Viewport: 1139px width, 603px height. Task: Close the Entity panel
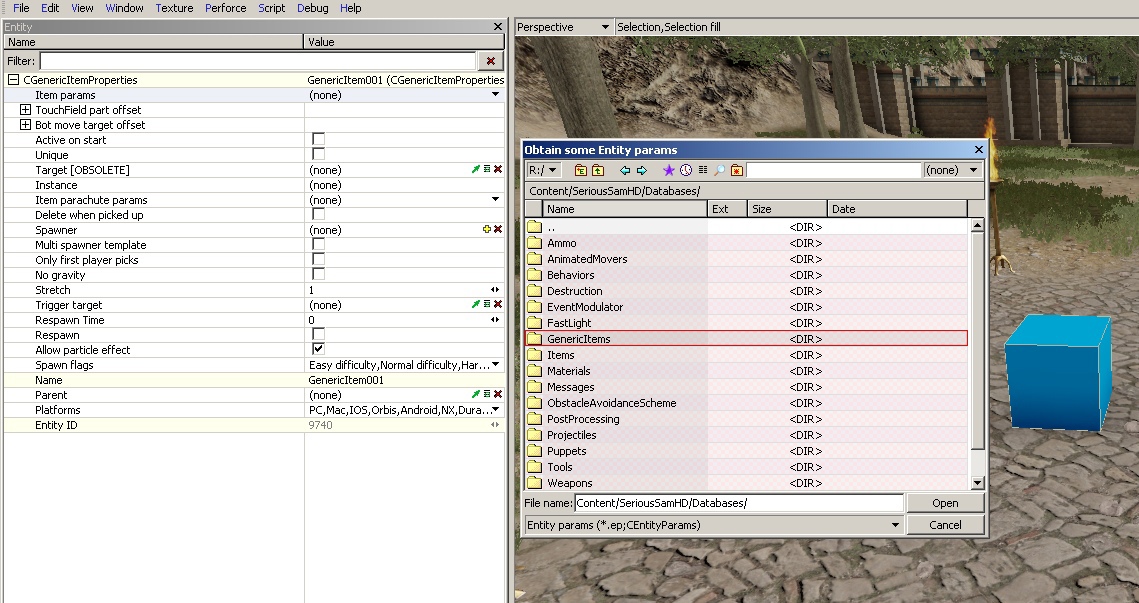498,27
